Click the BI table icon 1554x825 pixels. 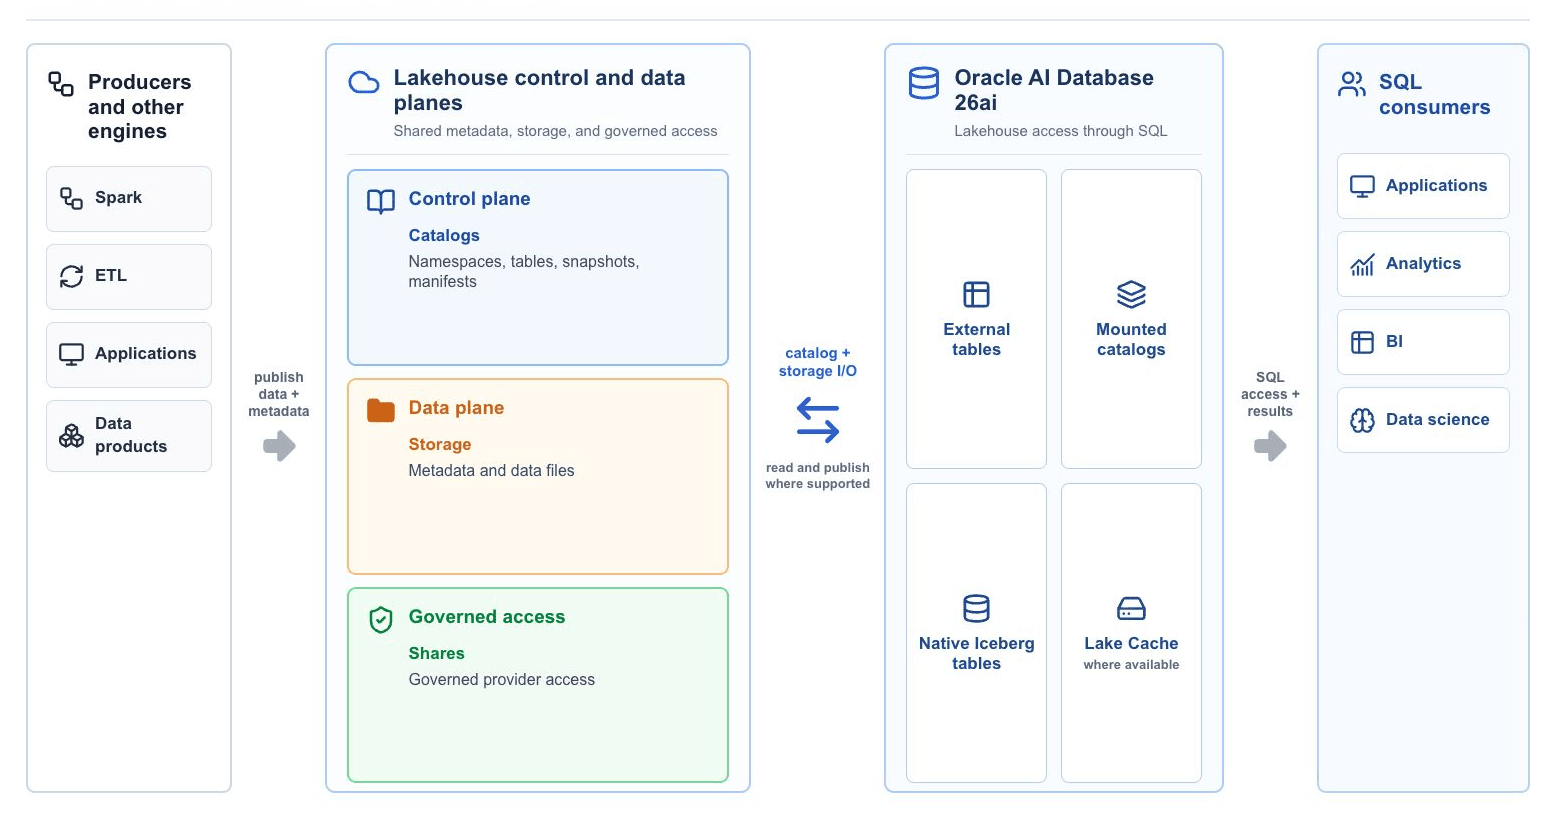click(x=1363, y=342)
